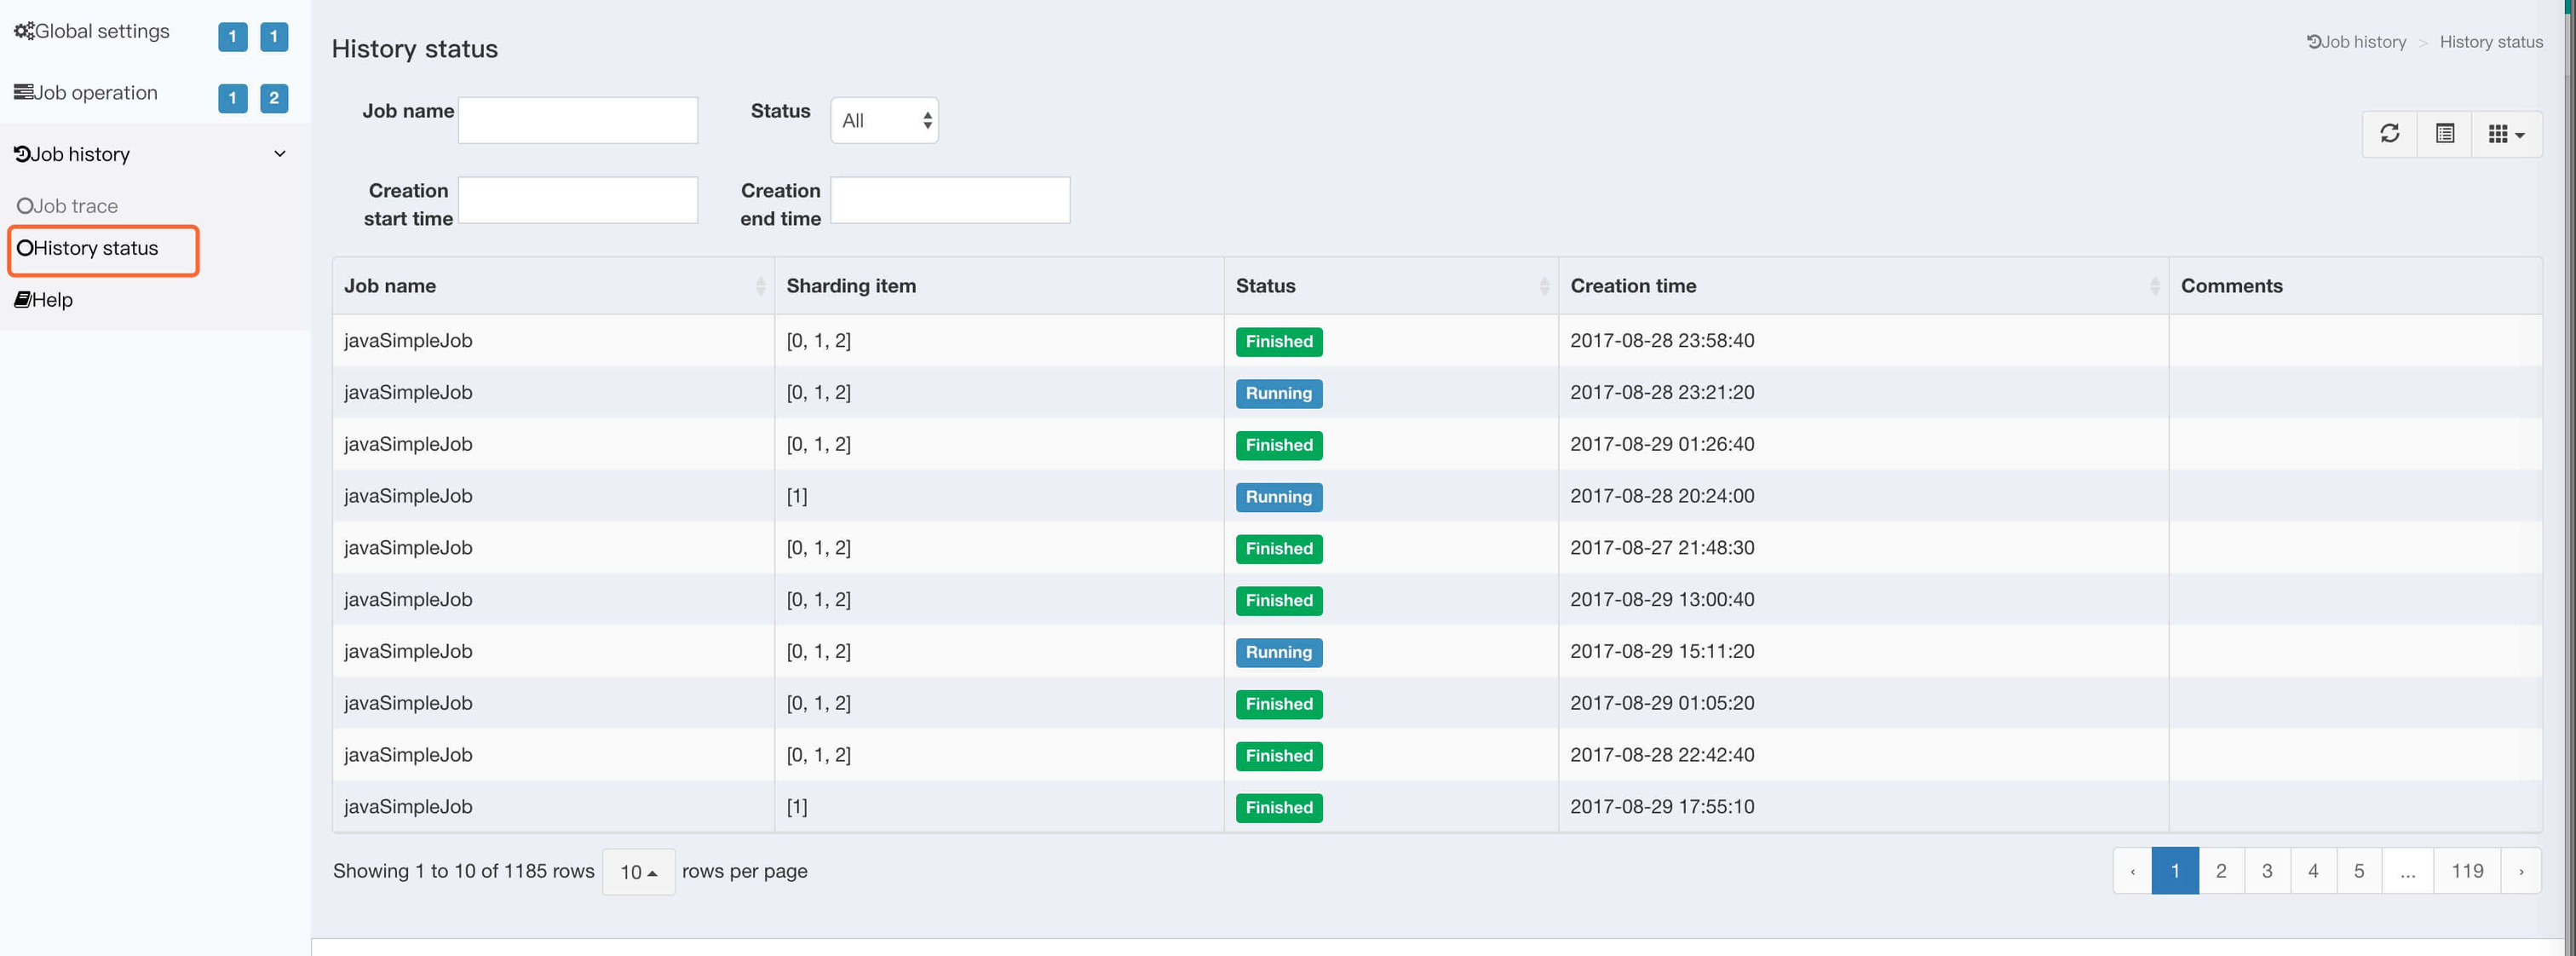Click the Job name input field

click(577, 121)
